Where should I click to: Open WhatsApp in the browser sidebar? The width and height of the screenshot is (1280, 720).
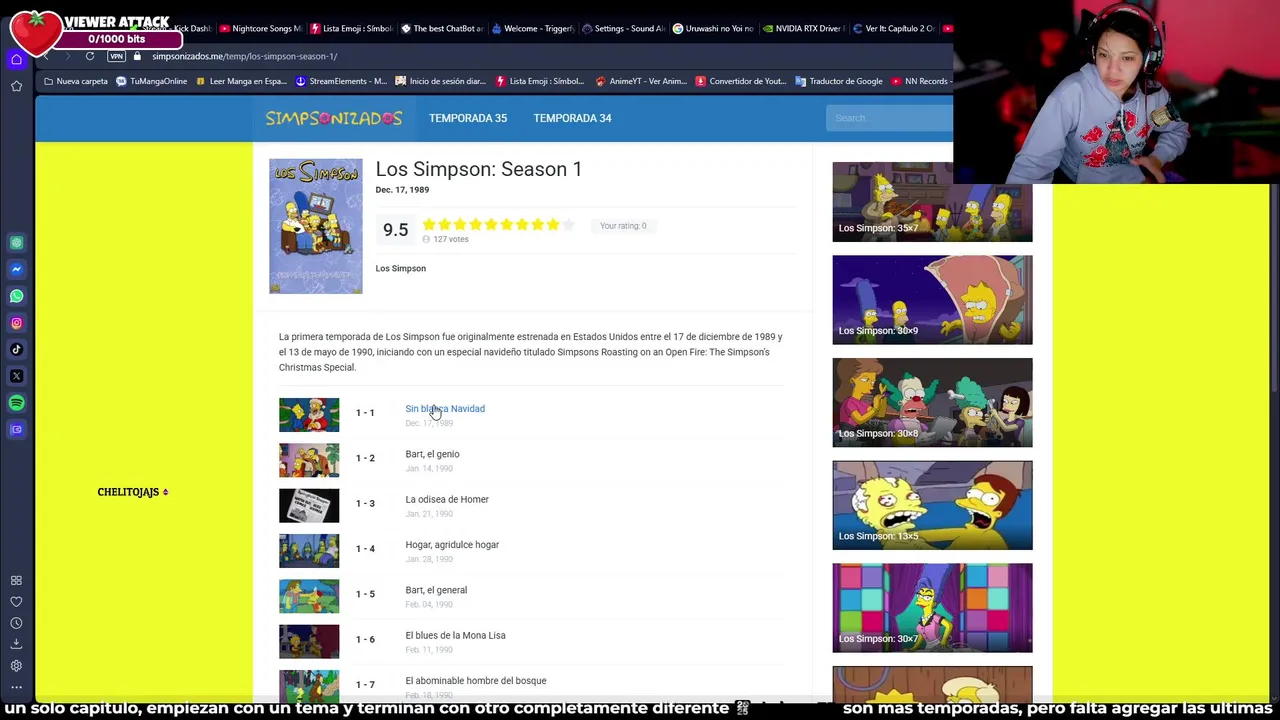16,296
